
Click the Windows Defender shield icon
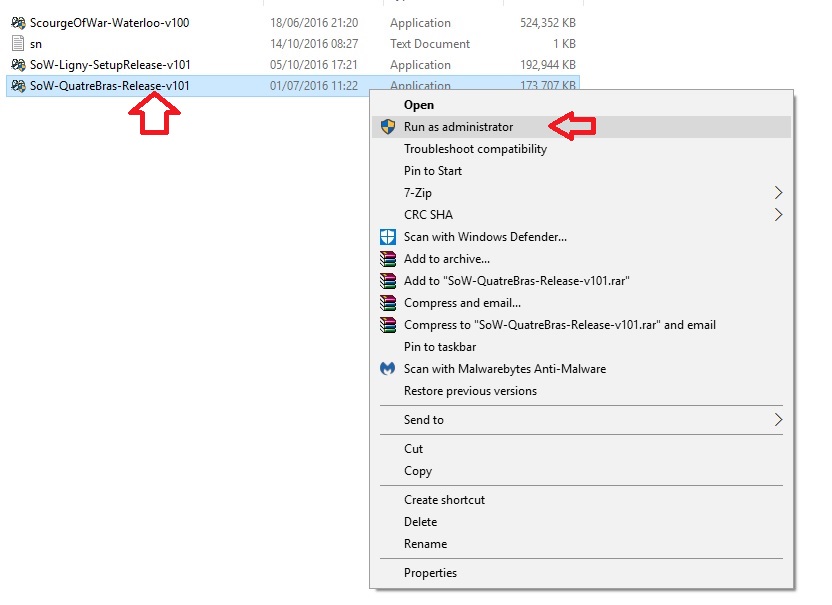click(388, 237)
